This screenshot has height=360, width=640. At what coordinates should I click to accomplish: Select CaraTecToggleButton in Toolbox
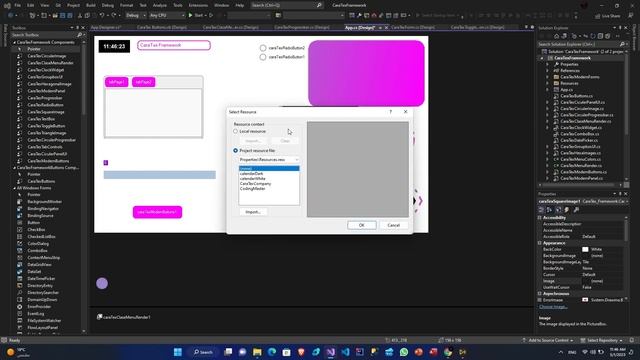46,126
